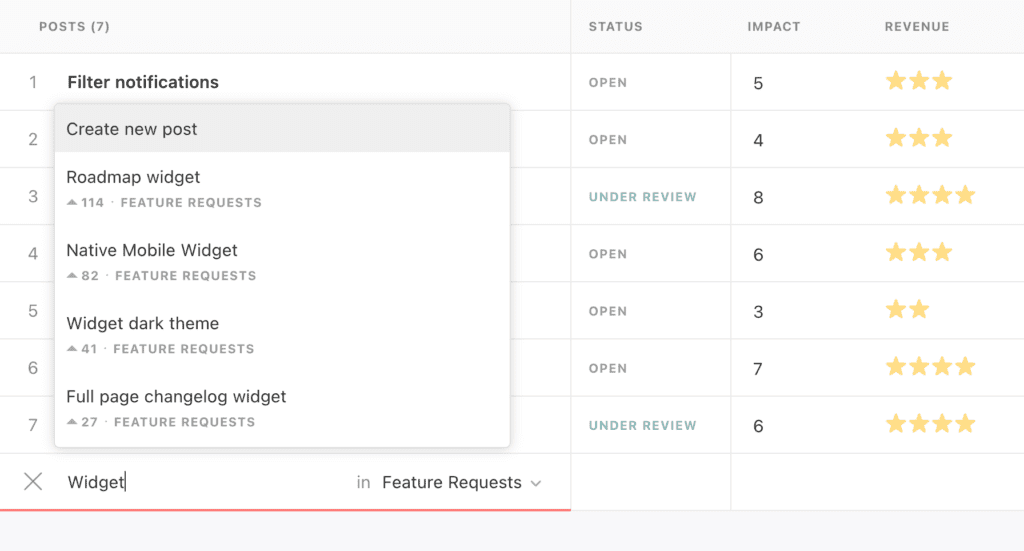Screen dimensions: 1024x551
Task: Click the four-star revenue rating in row 3
Action: [x=929, y=196]
